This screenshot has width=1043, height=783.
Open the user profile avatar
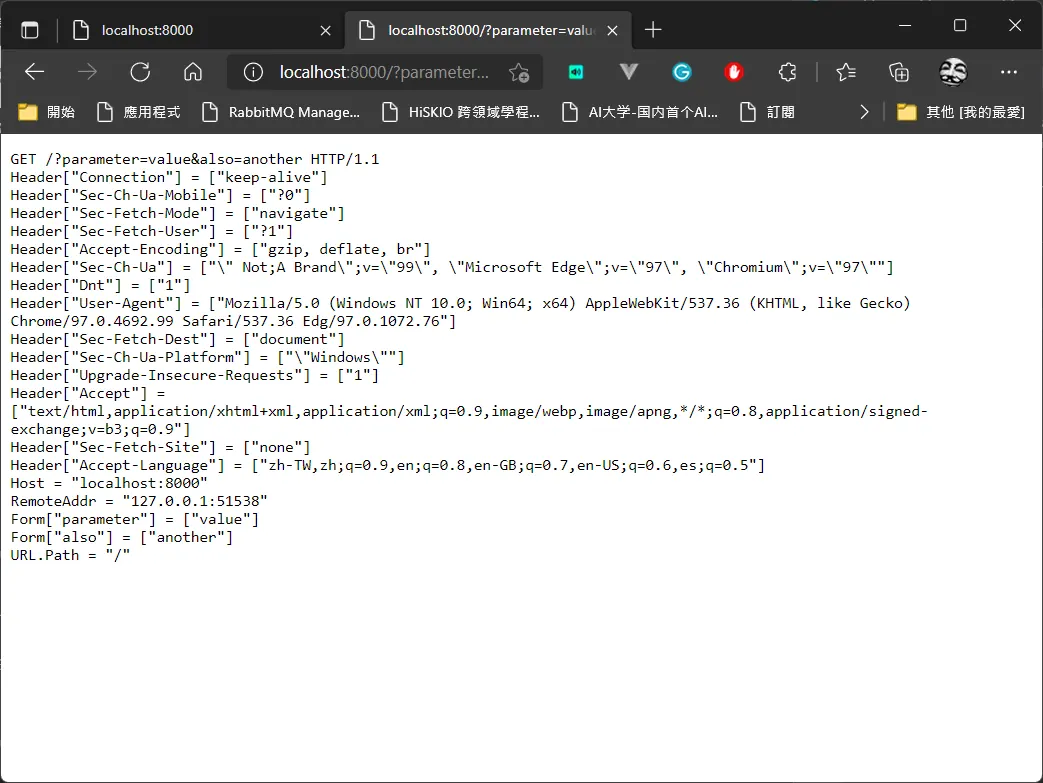(953, 72)
